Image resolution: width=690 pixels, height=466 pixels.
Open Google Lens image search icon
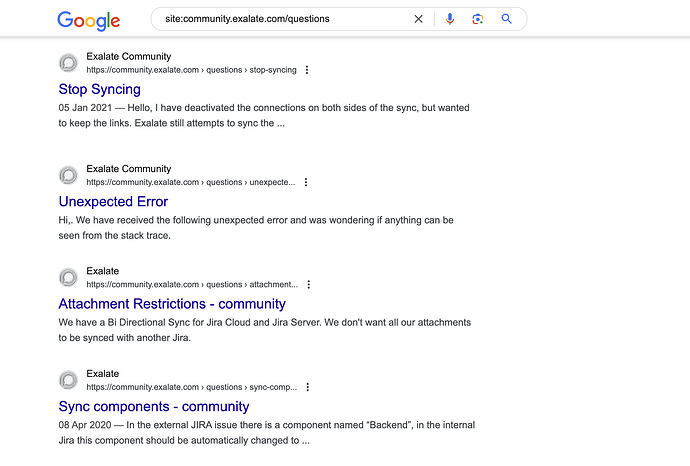click(478, 19)
